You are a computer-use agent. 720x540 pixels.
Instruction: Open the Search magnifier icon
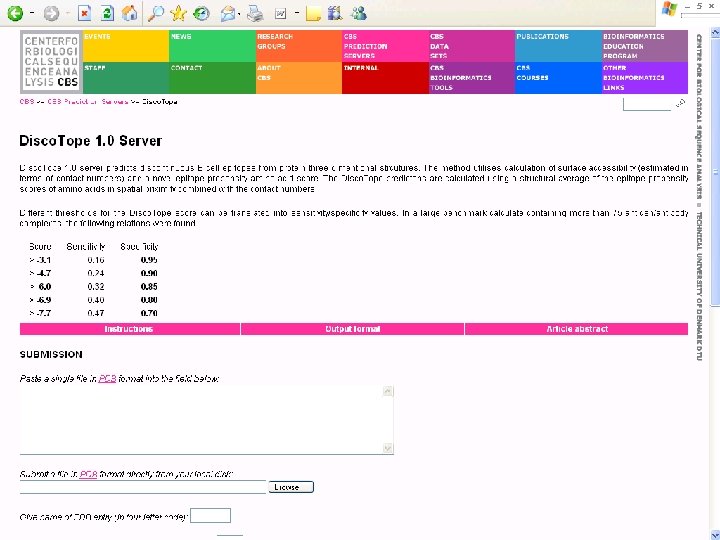156,13
